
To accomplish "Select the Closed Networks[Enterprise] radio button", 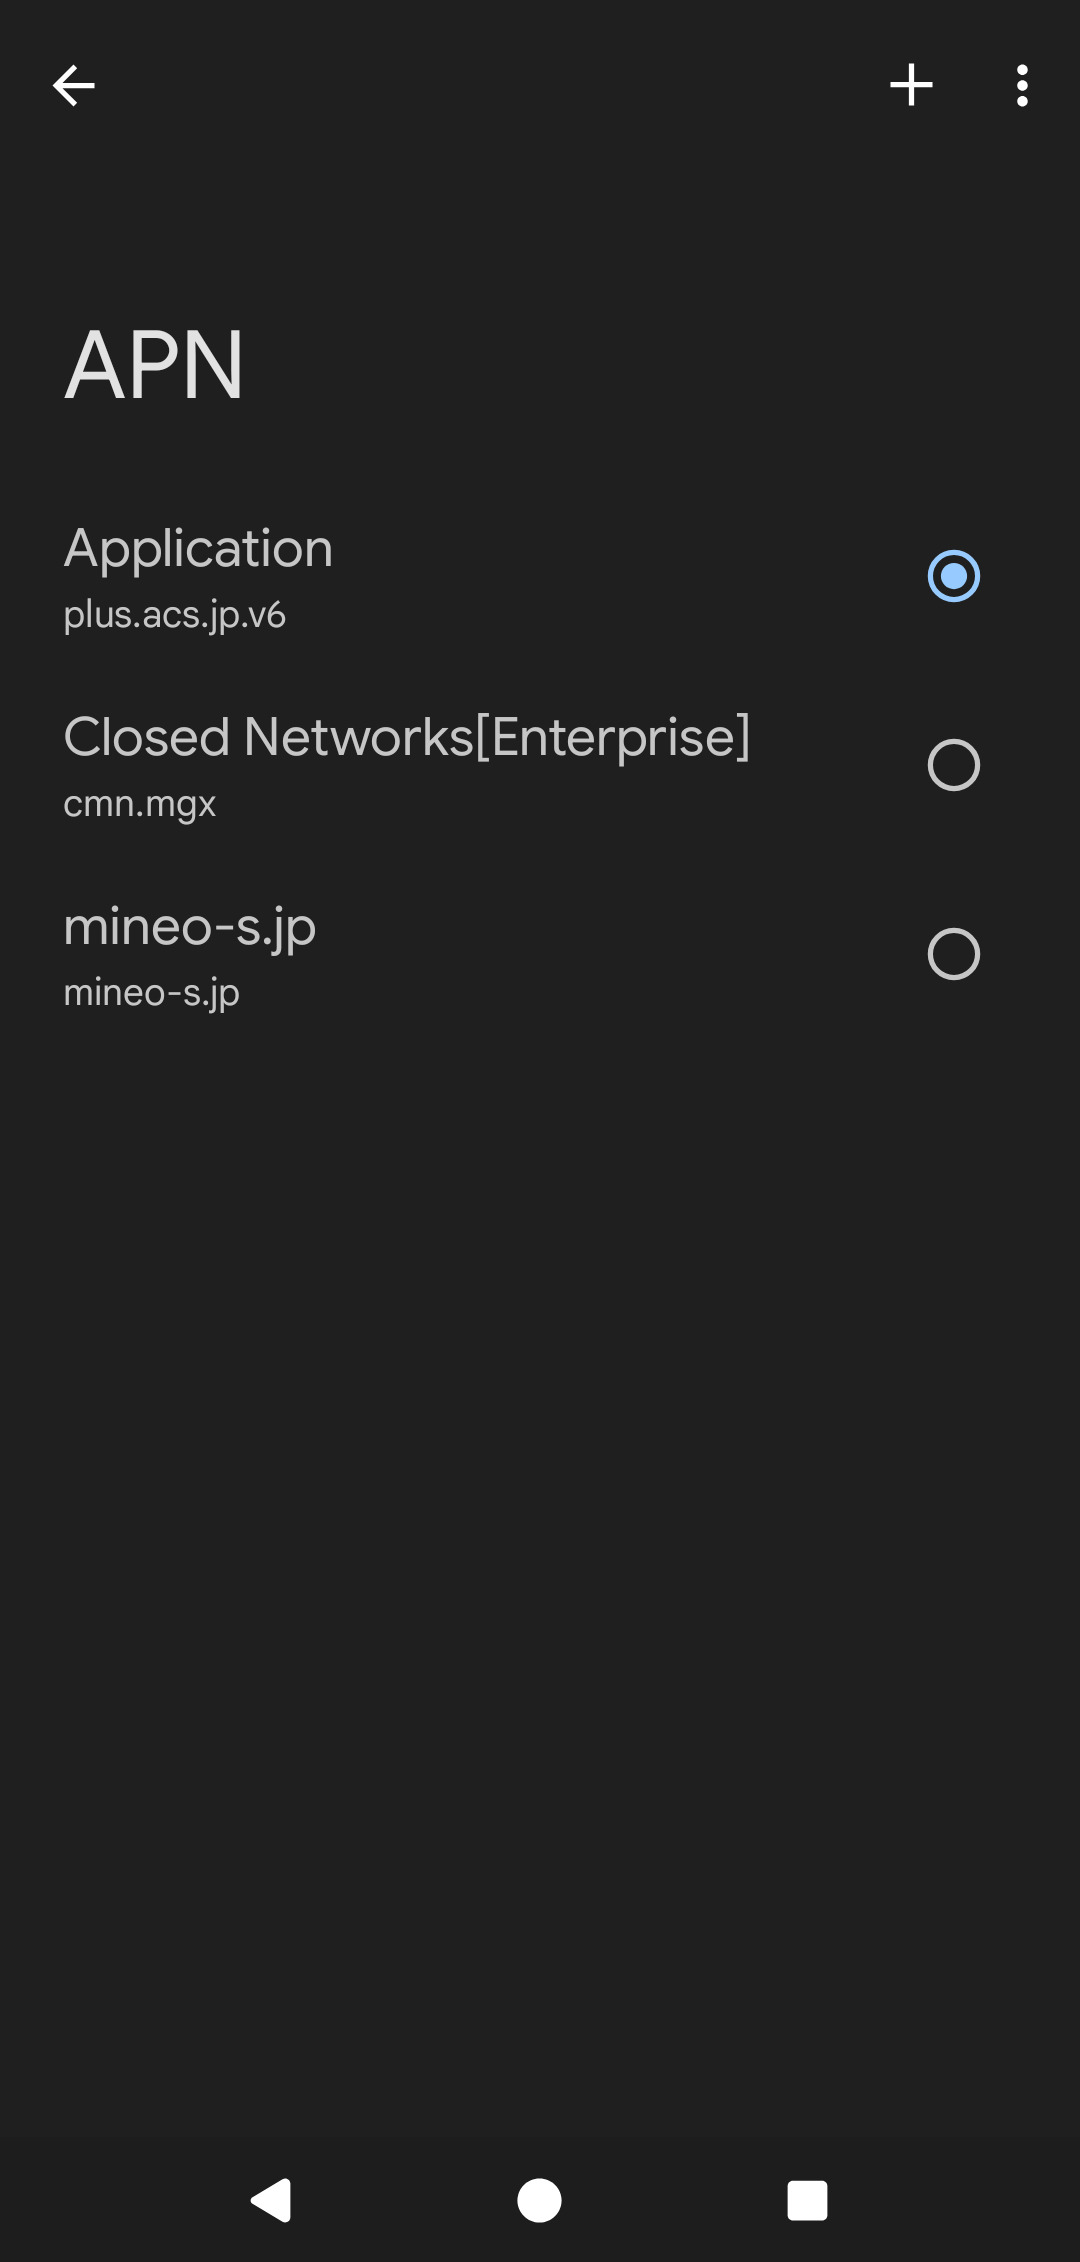I will pyautogui.click(x=953, y=765).
